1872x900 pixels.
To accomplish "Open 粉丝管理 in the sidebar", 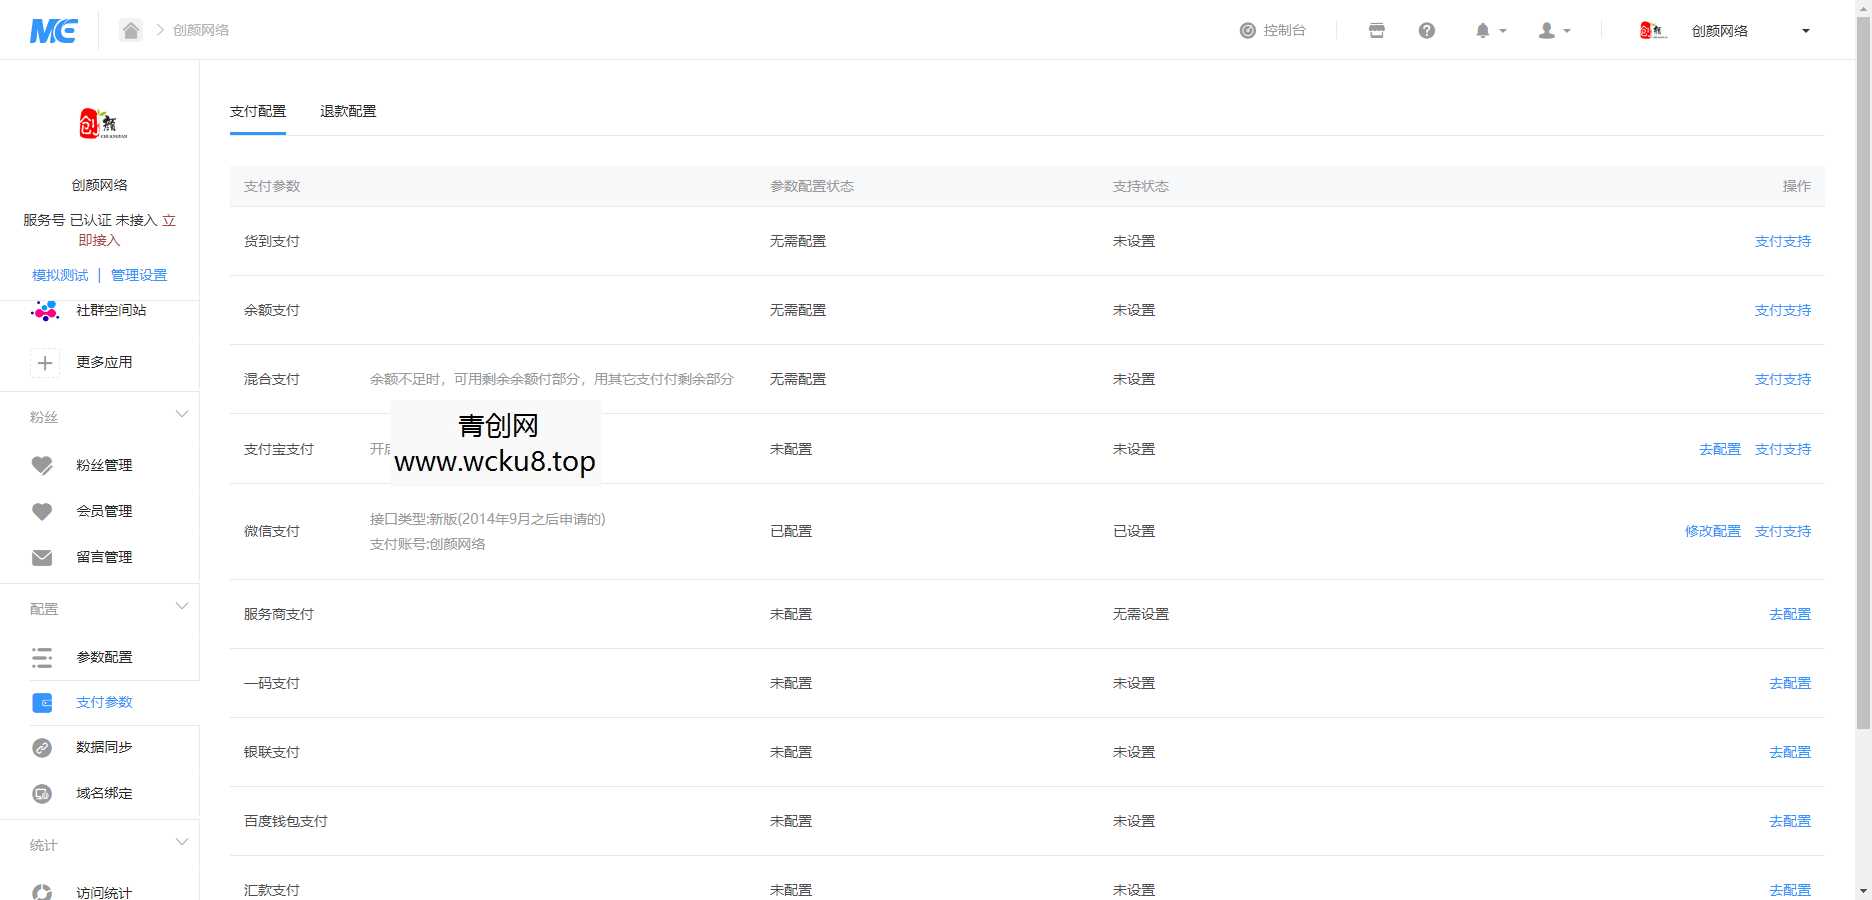I will 104,465.
